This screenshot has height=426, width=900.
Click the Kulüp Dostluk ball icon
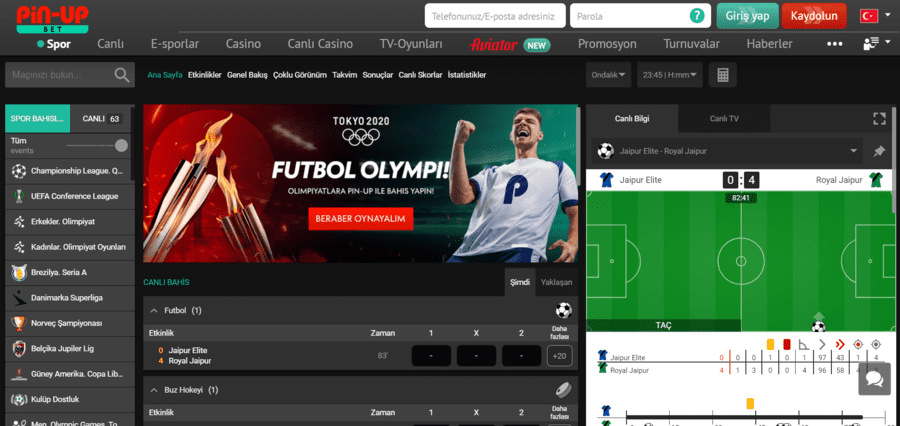(19, 399)
